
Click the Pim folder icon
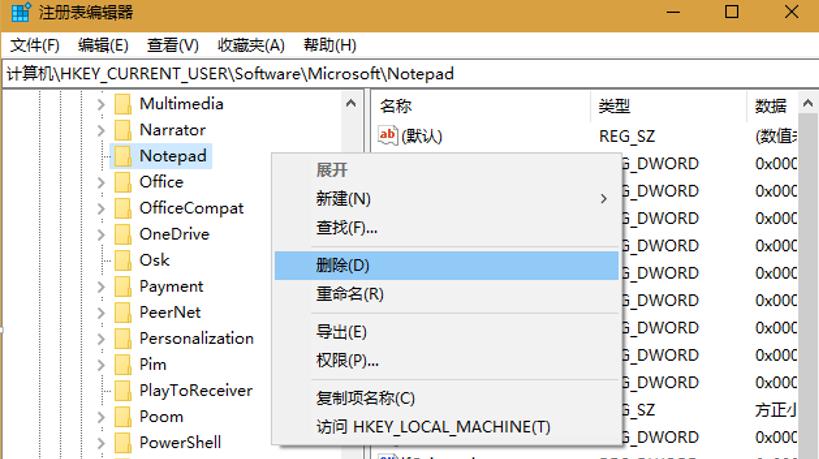123,365
